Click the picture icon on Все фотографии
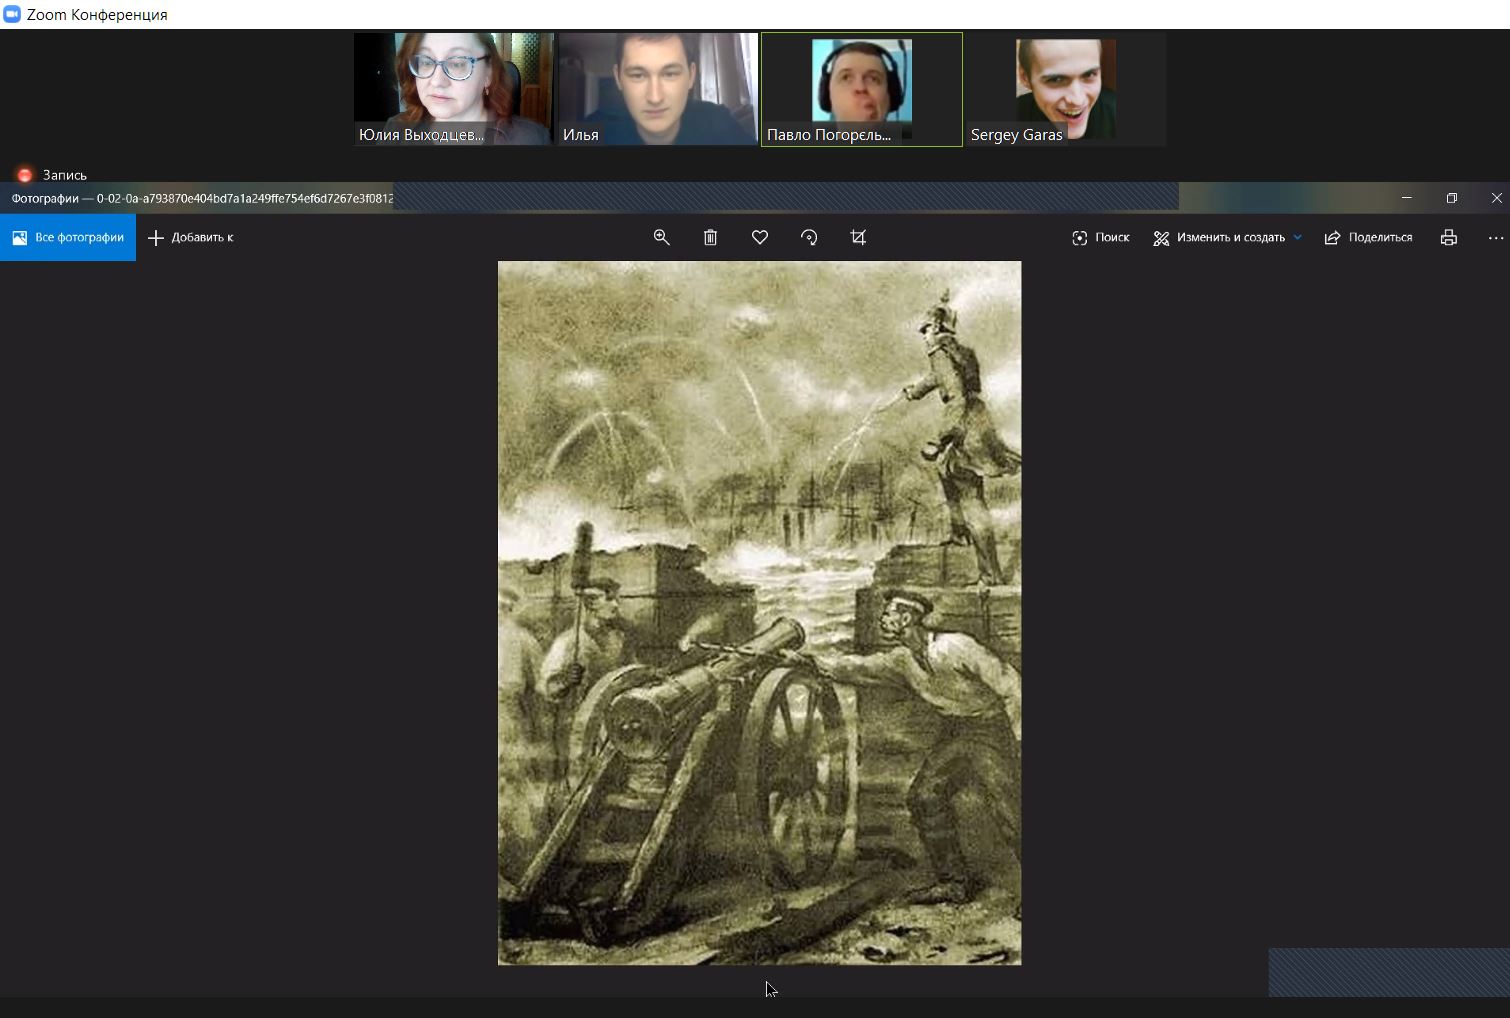 coord(19,237)
